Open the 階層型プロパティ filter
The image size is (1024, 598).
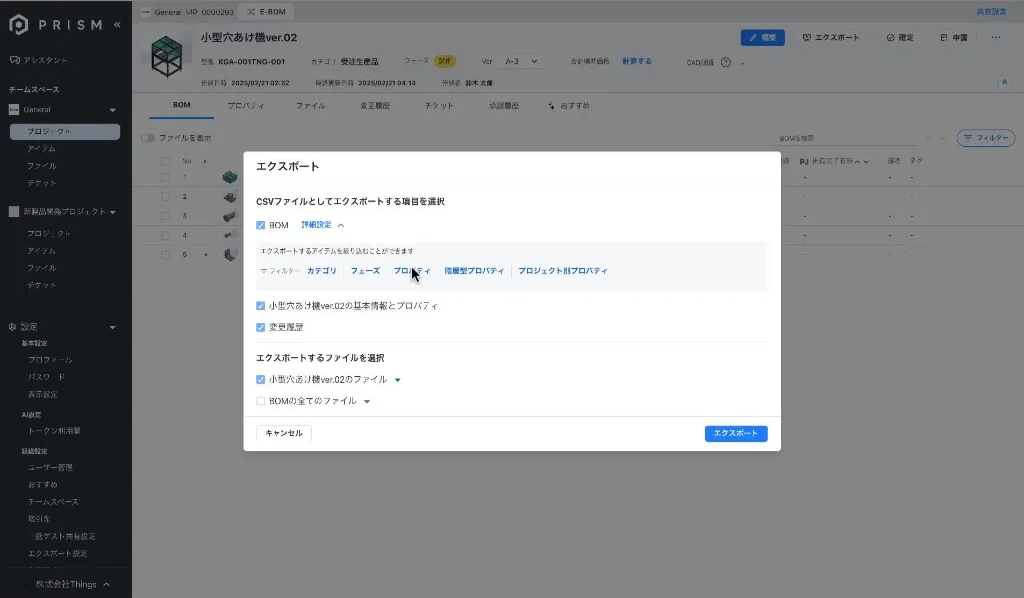coord(474,271)
